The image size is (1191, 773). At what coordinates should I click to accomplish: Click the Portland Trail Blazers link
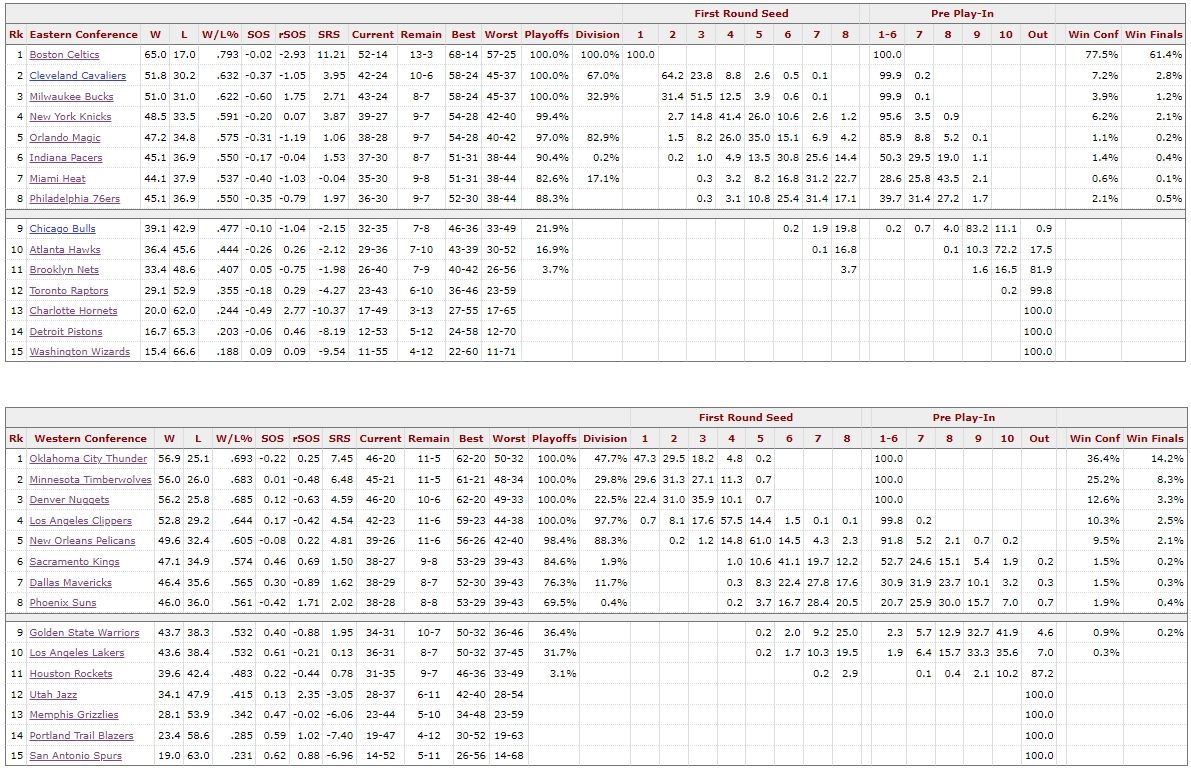tap(81, 735)
